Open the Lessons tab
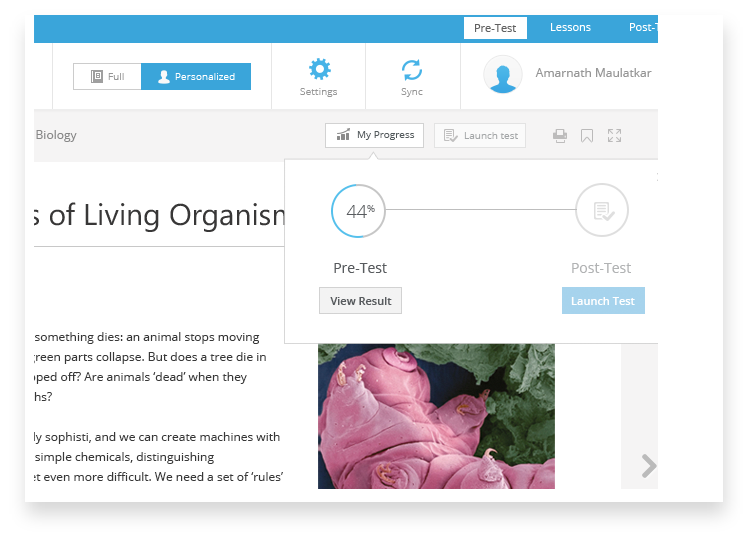Image resolution: width=752 pixels, height=541 pixels. click(570, 27)
